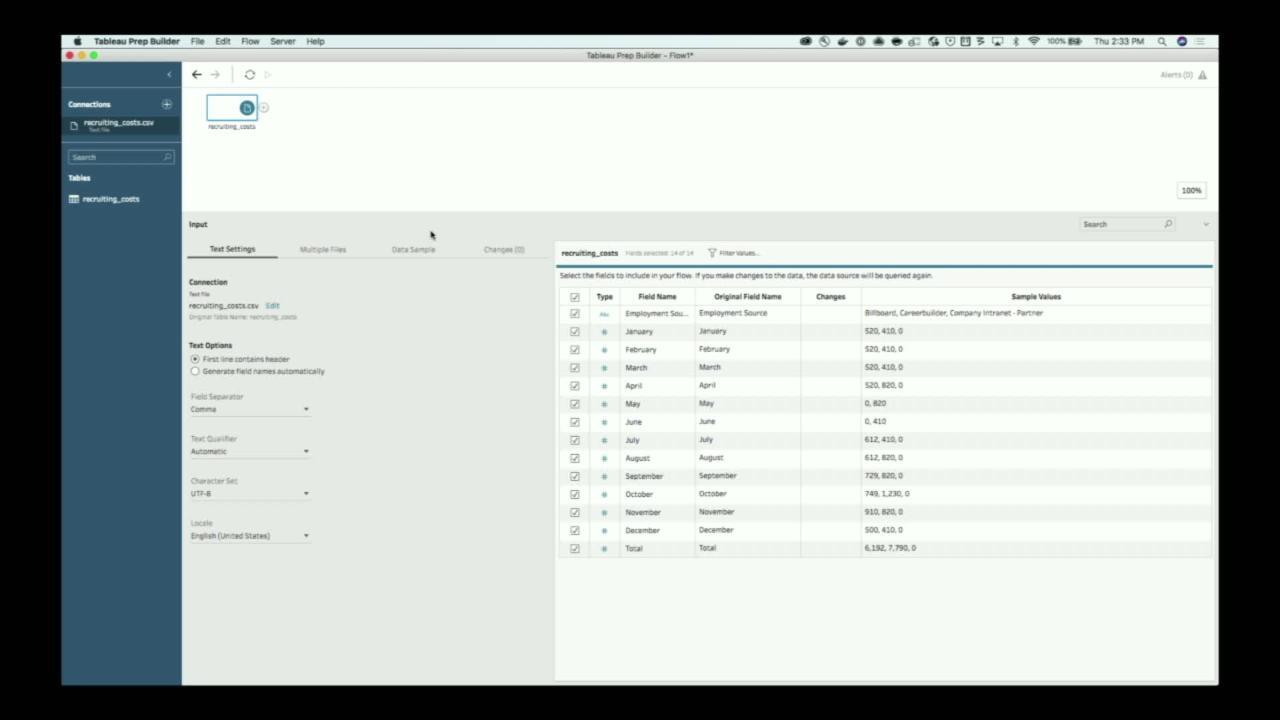The height and width of the screenshot is (720, 1280).
Task: Open the Character Set dropdown
Action: [250, 493]
